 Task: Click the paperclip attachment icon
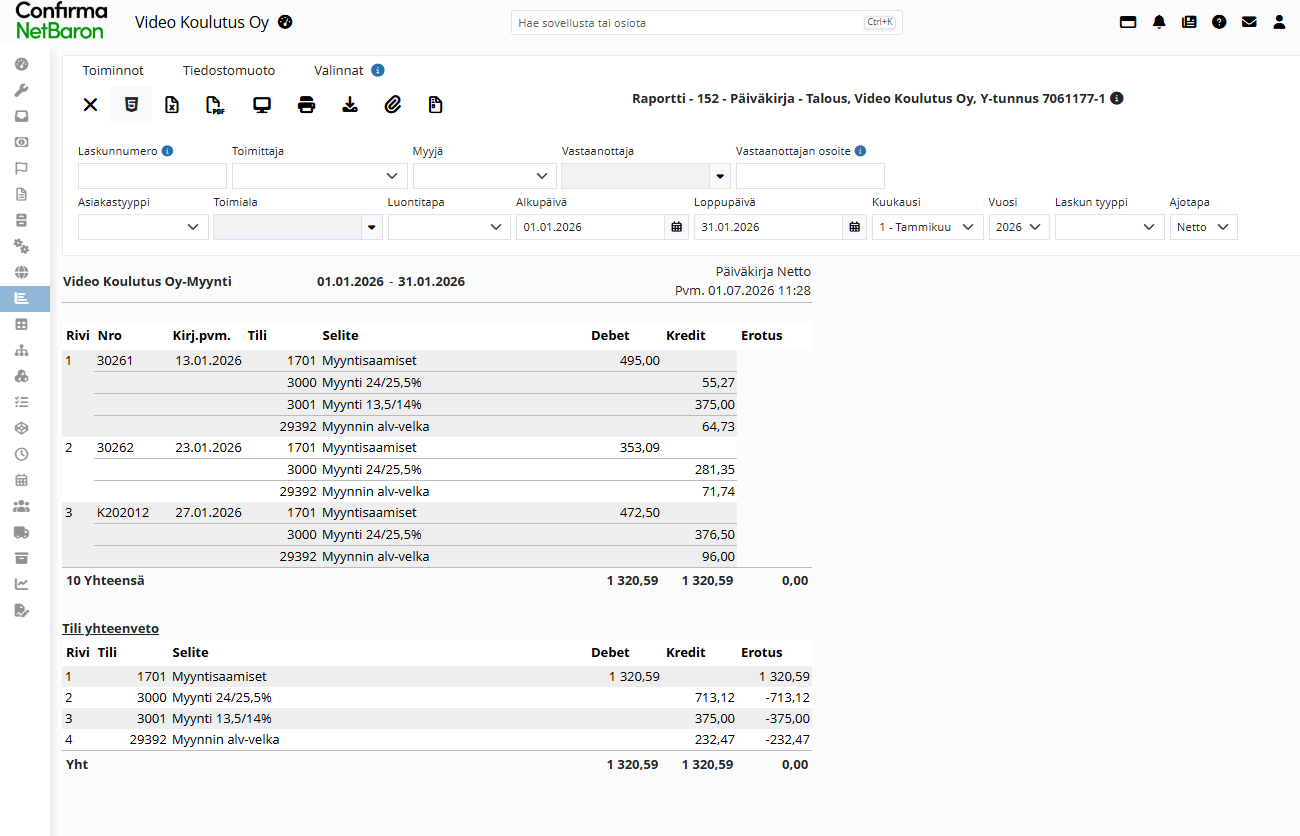pos(393,105)
